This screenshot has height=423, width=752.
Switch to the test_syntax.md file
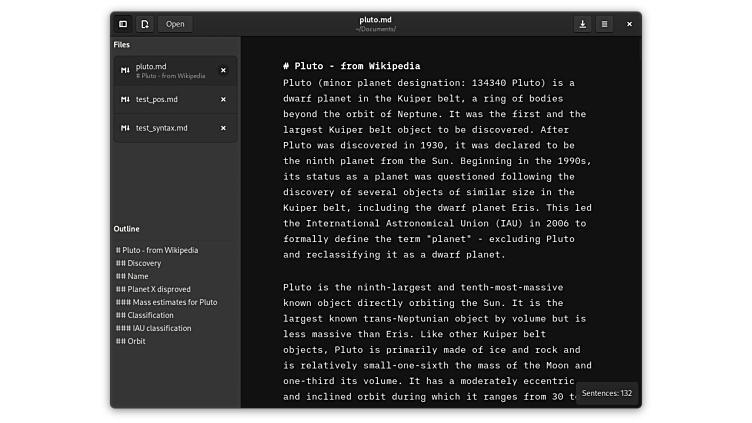(162, 128)
